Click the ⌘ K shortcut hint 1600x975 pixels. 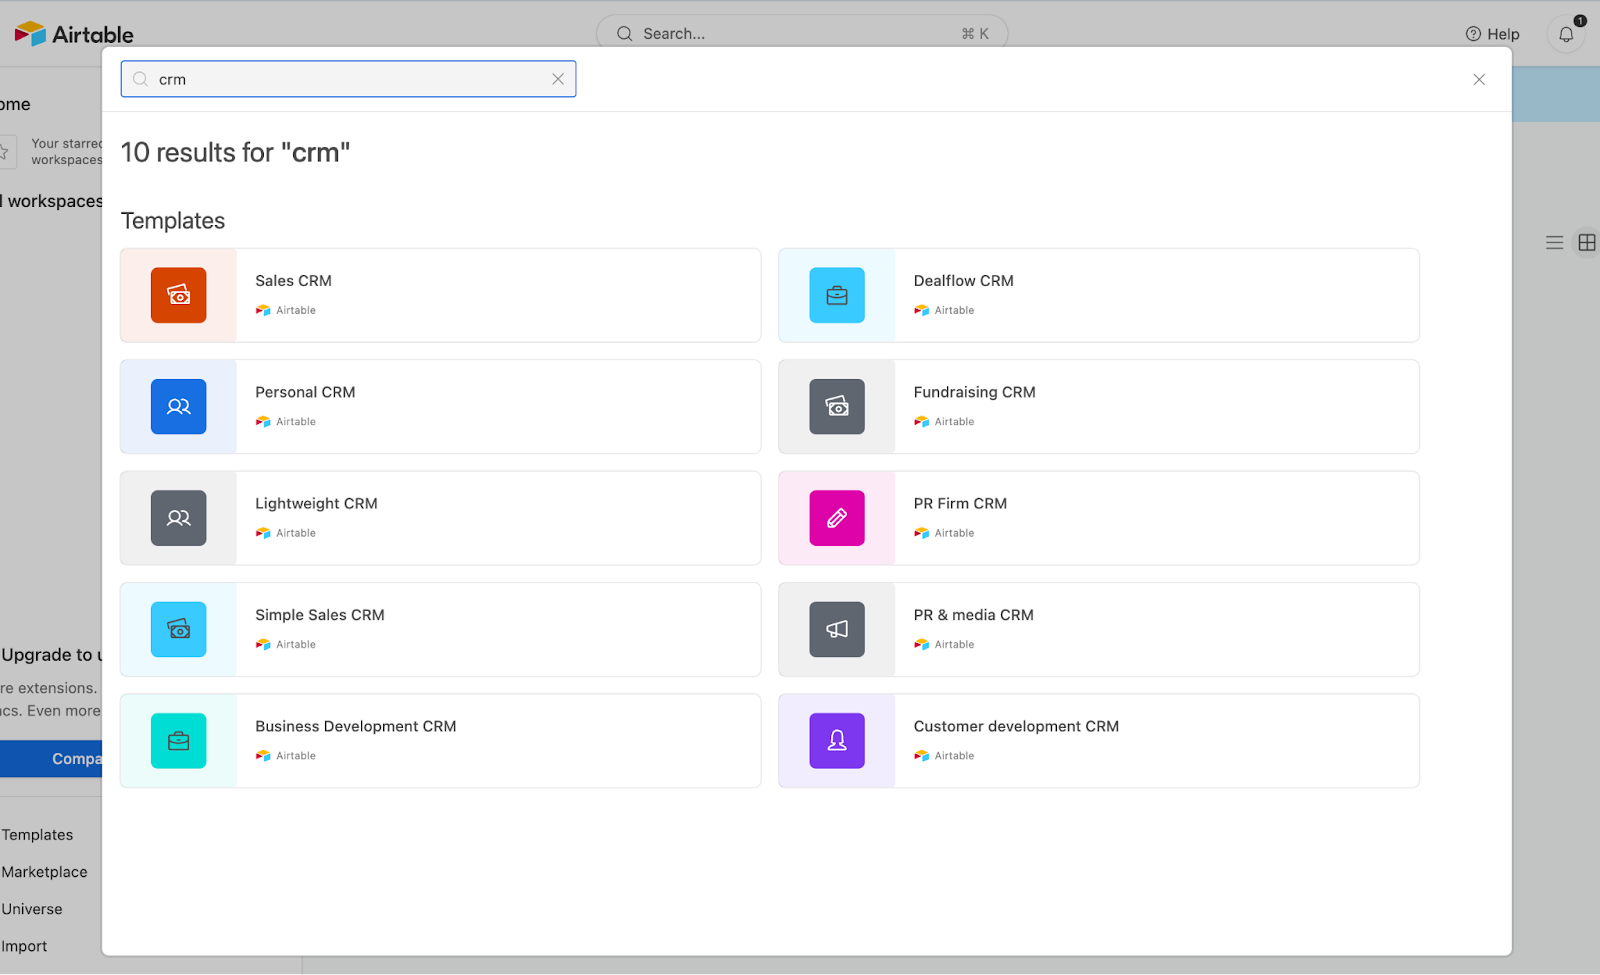(x=975, y=33)
